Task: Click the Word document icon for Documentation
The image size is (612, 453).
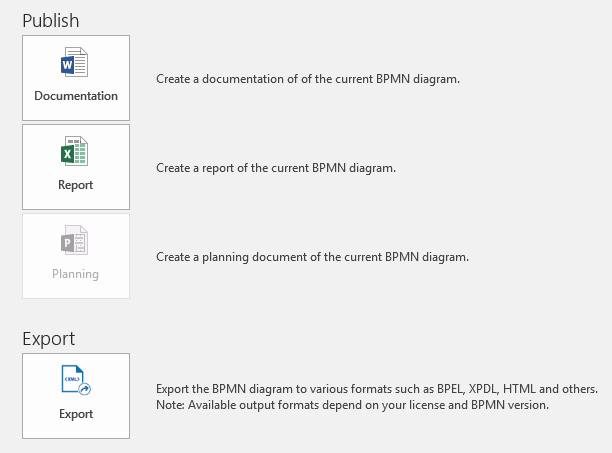Action: pos(75,62)
